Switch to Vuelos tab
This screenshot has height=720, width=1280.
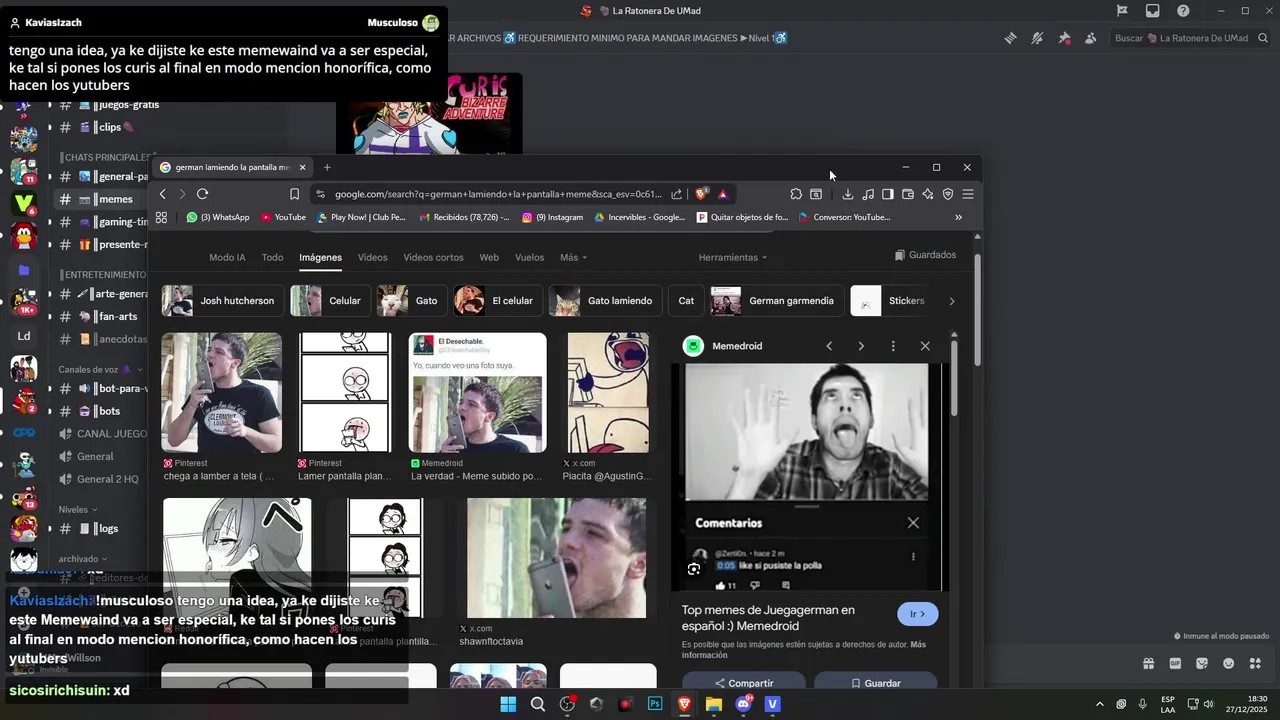(x=529, y=257)
